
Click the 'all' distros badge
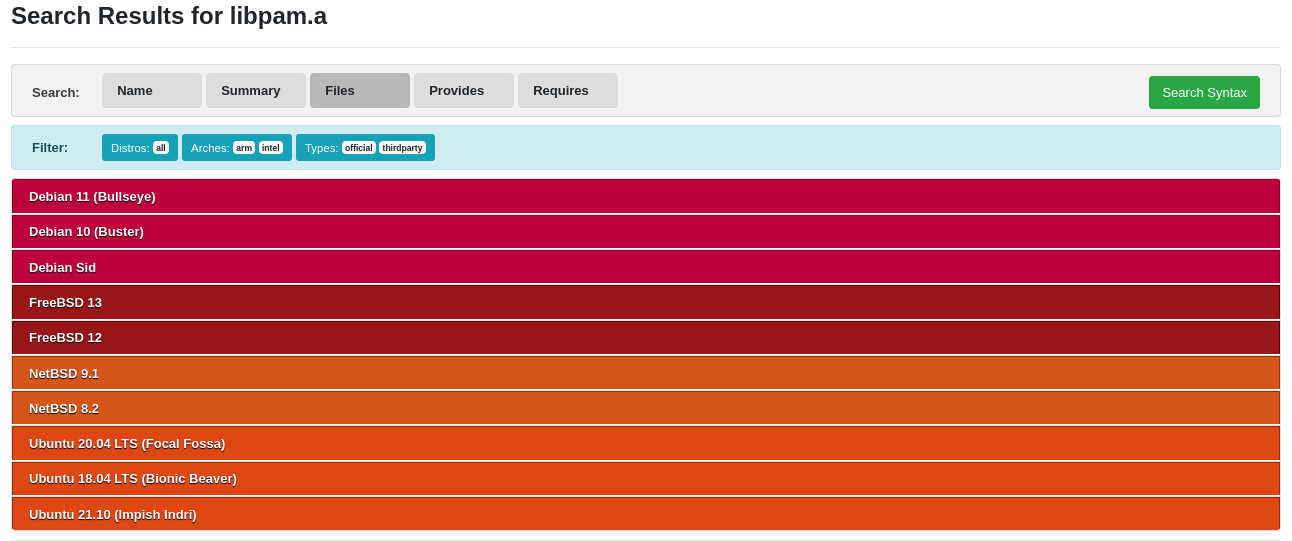(161, 147)
